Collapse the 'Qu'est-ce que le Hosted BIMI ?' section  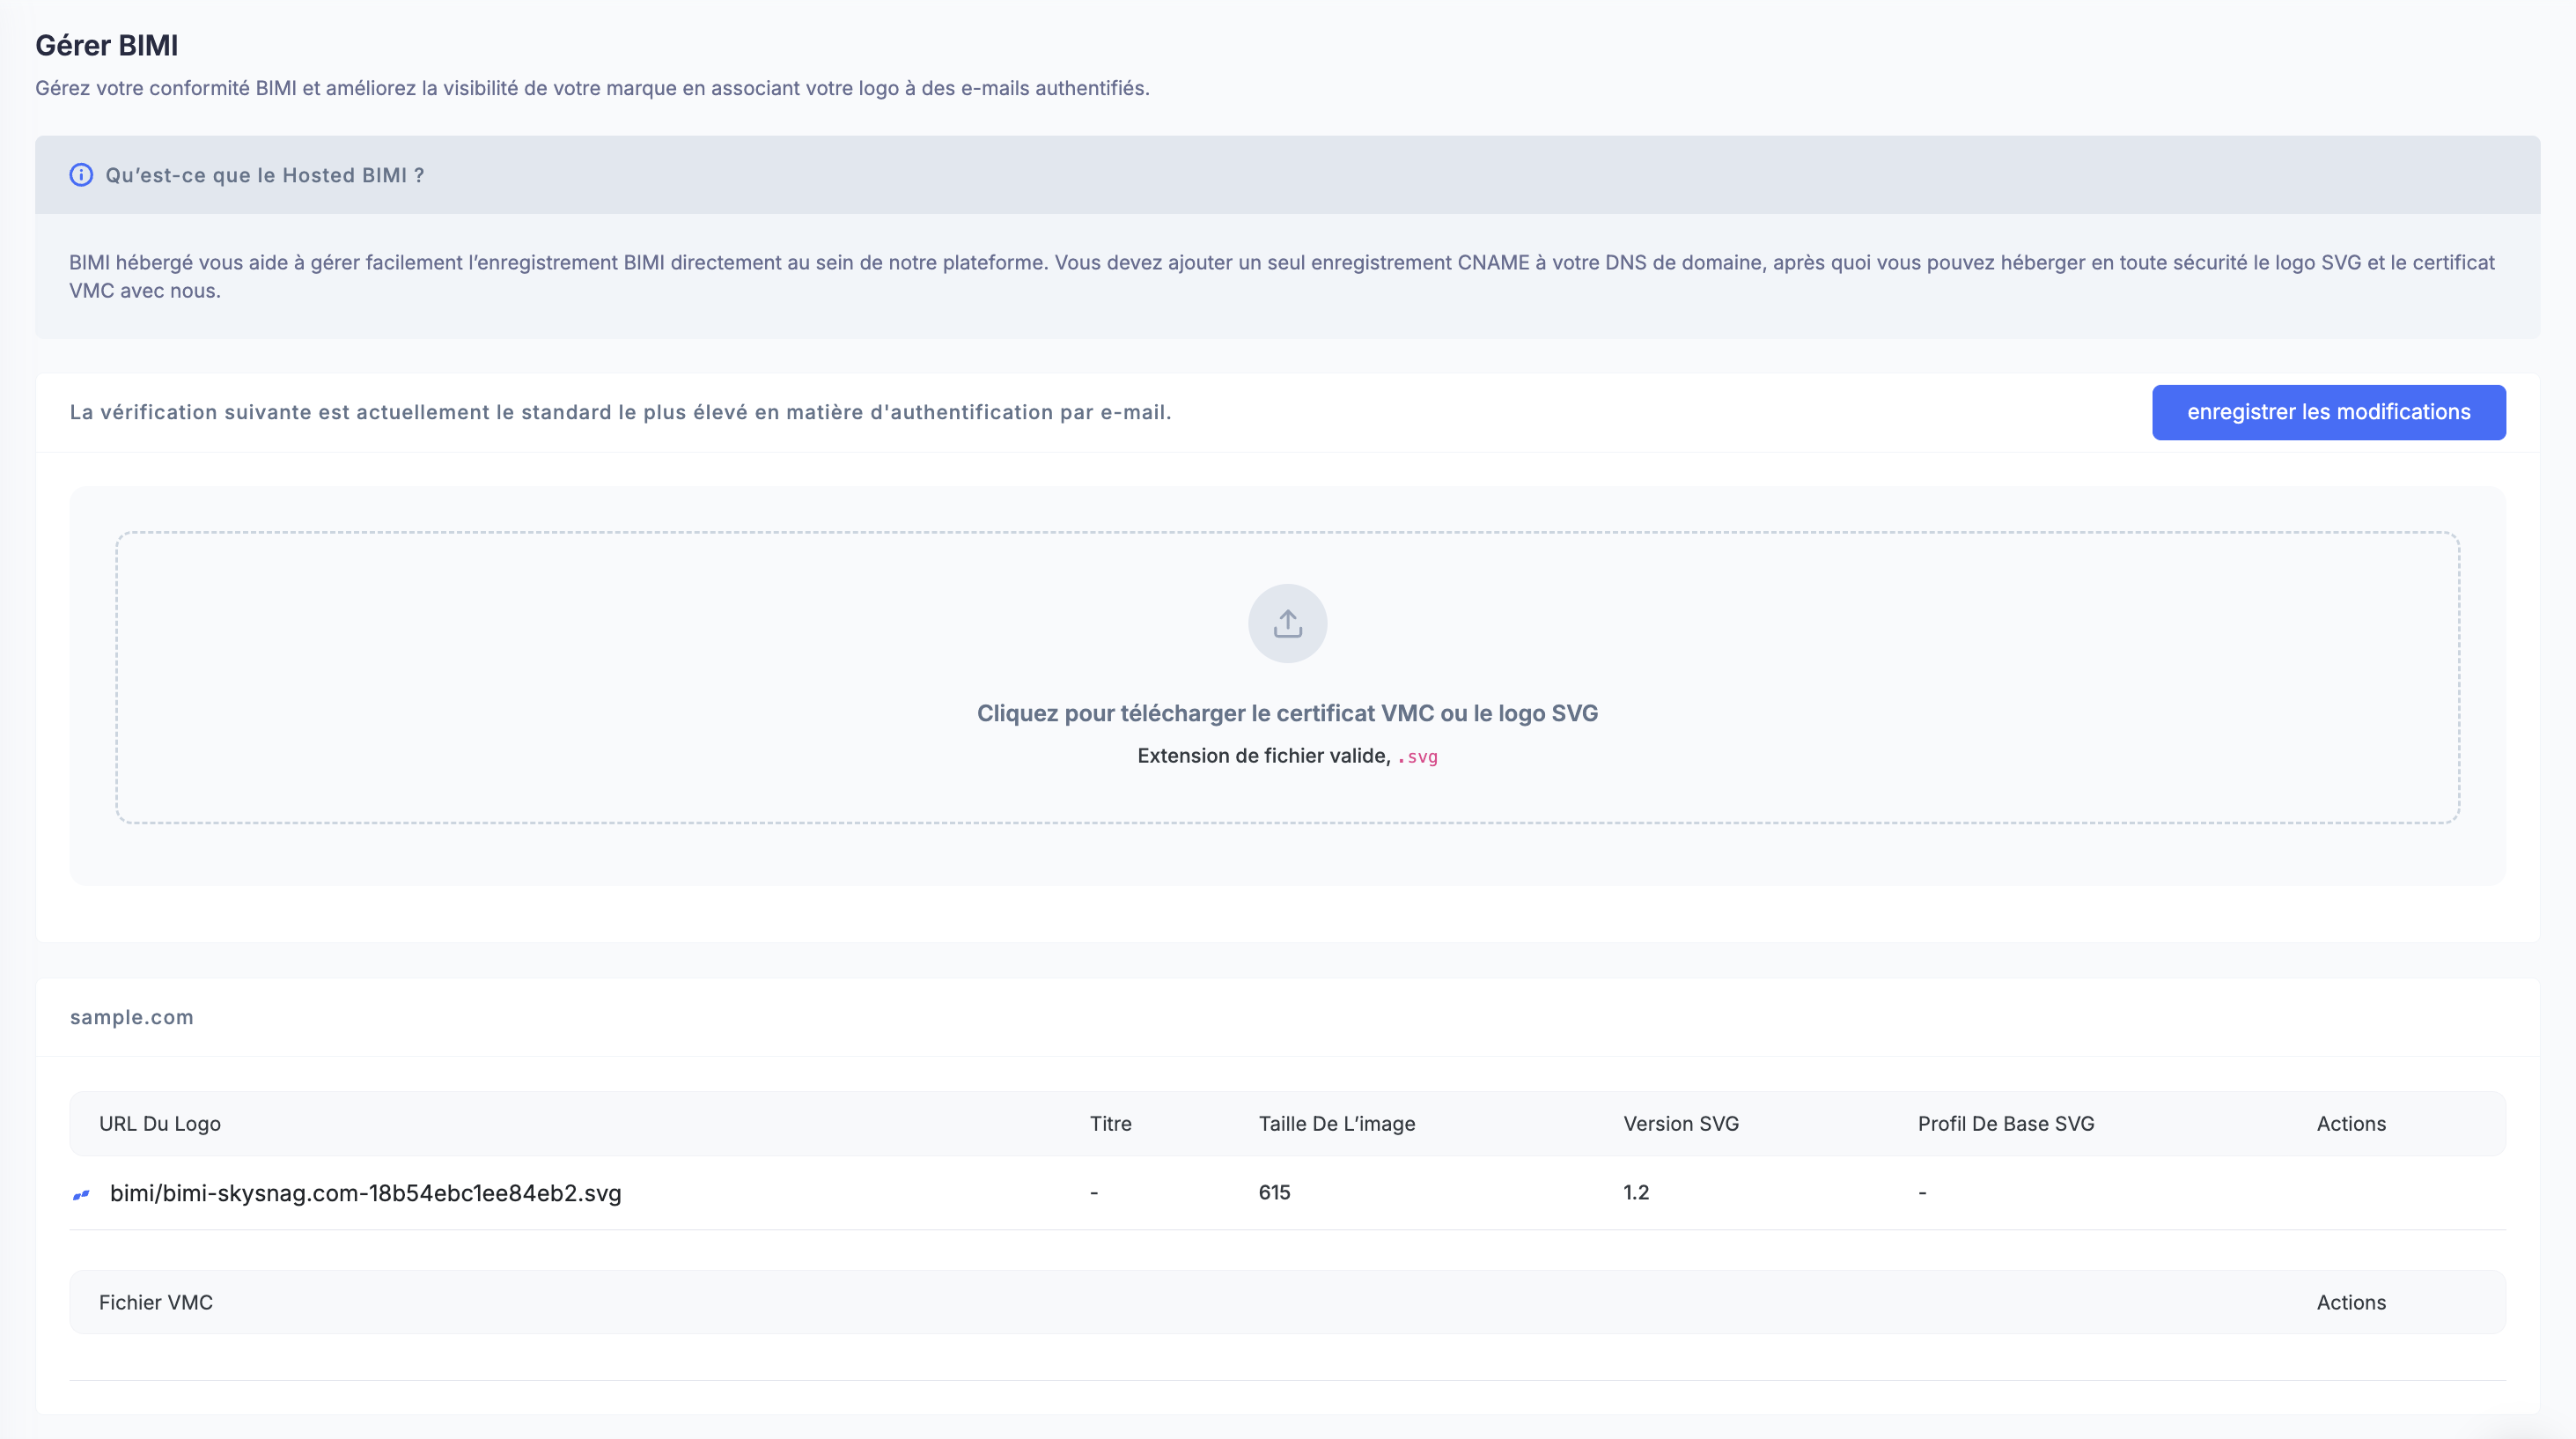pyautogui.click(x=265, y=175)
